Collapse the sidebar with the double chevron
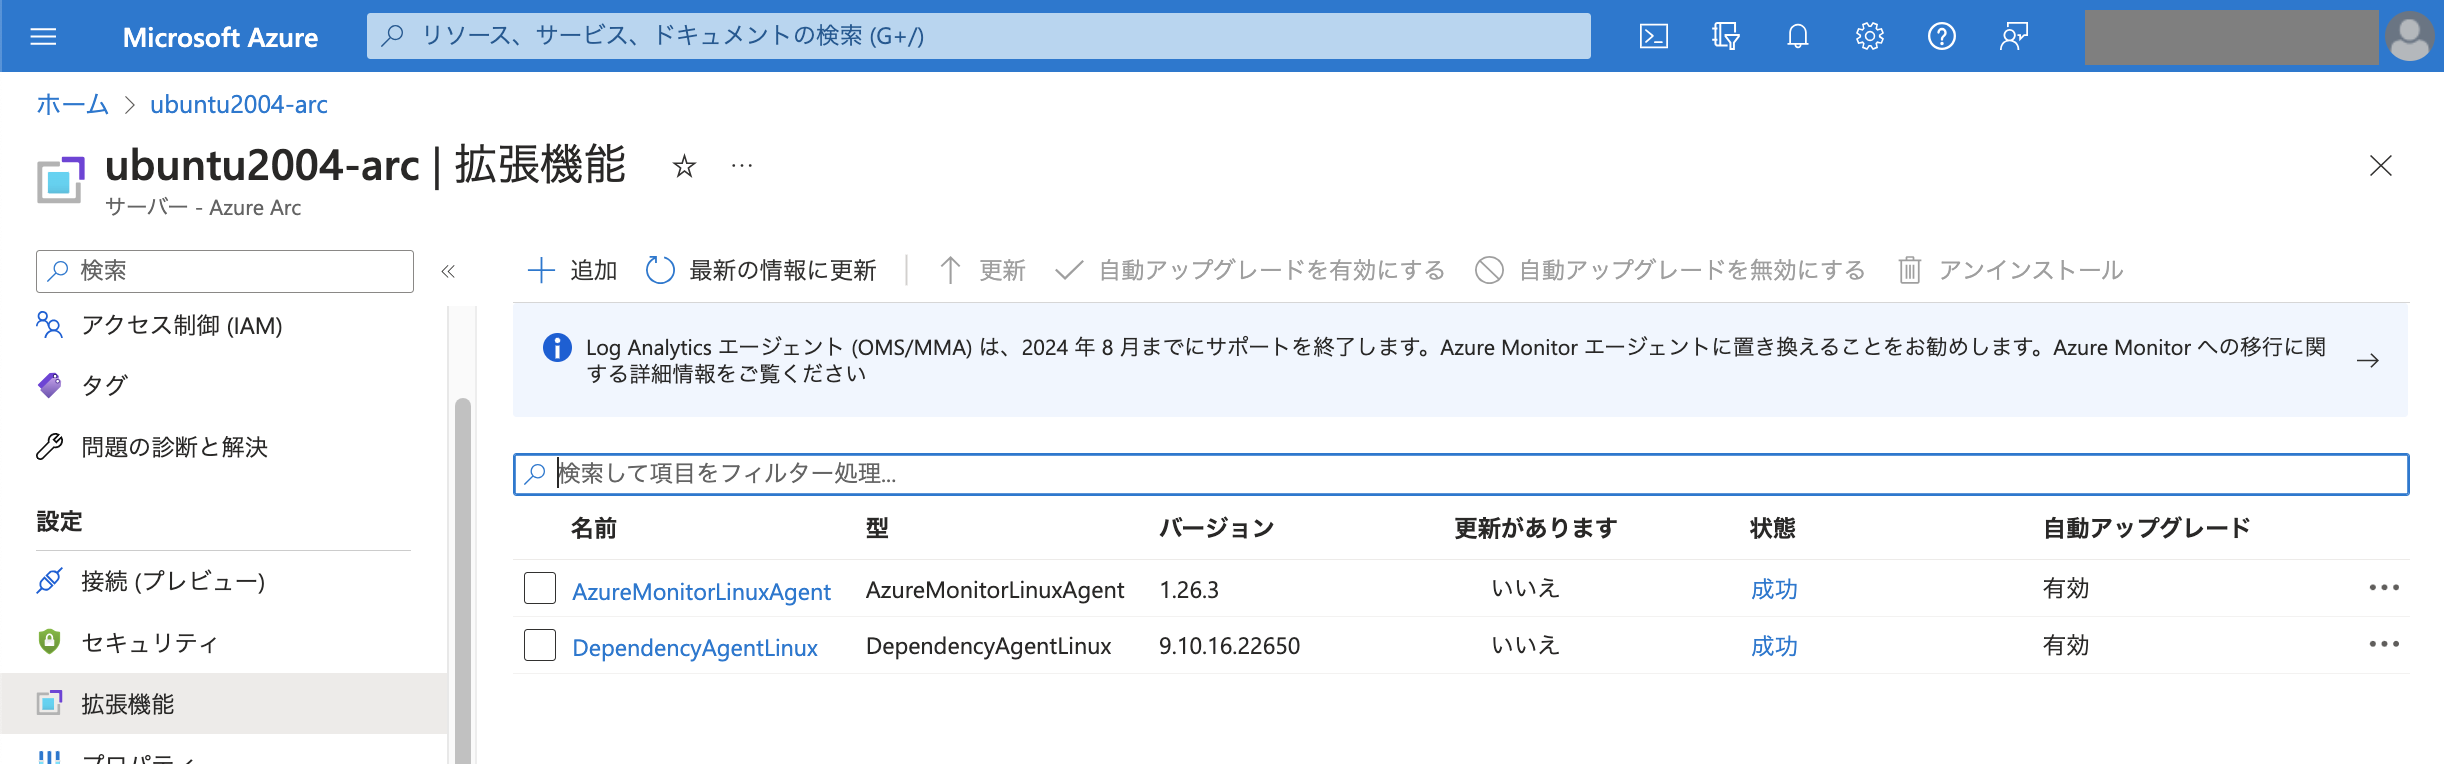 coord(448,271)
